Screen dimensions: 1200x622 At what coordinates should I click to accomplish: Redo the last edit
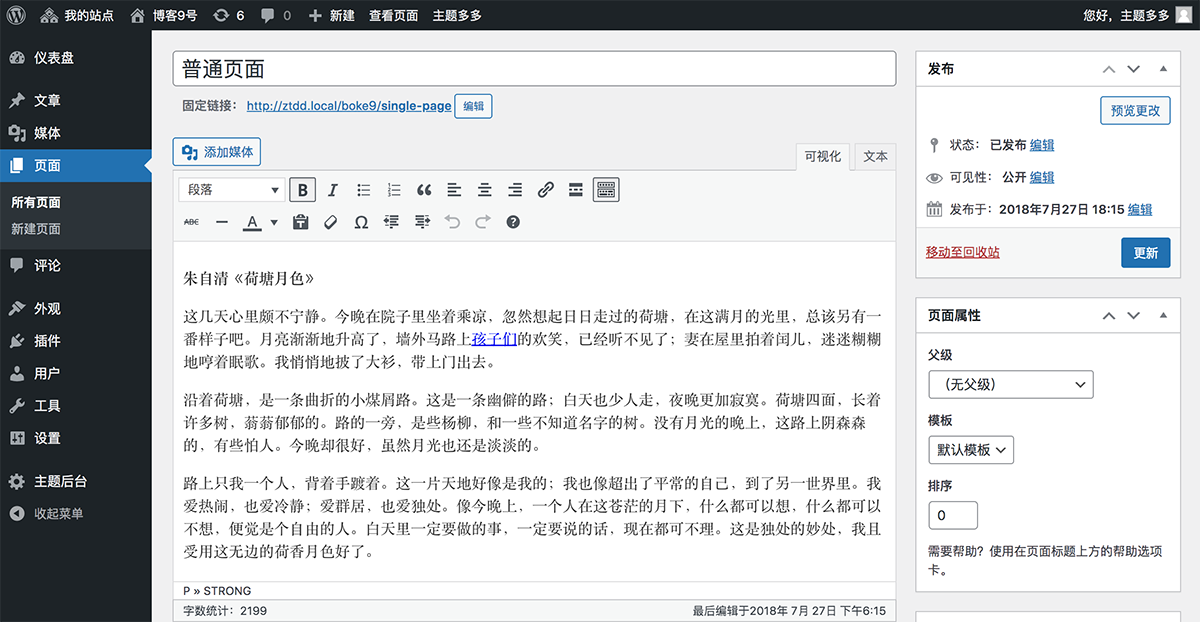click(483, 222)
